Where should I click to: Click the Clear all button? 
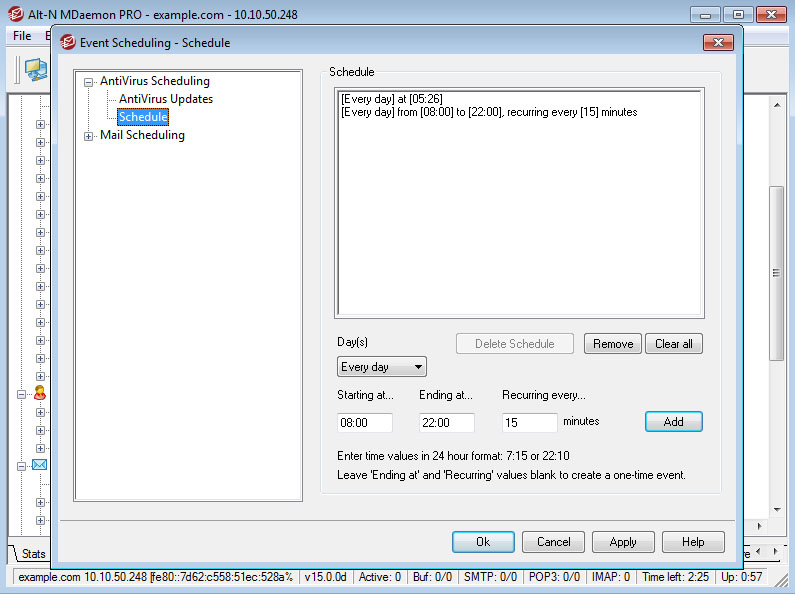coord(673,344)
